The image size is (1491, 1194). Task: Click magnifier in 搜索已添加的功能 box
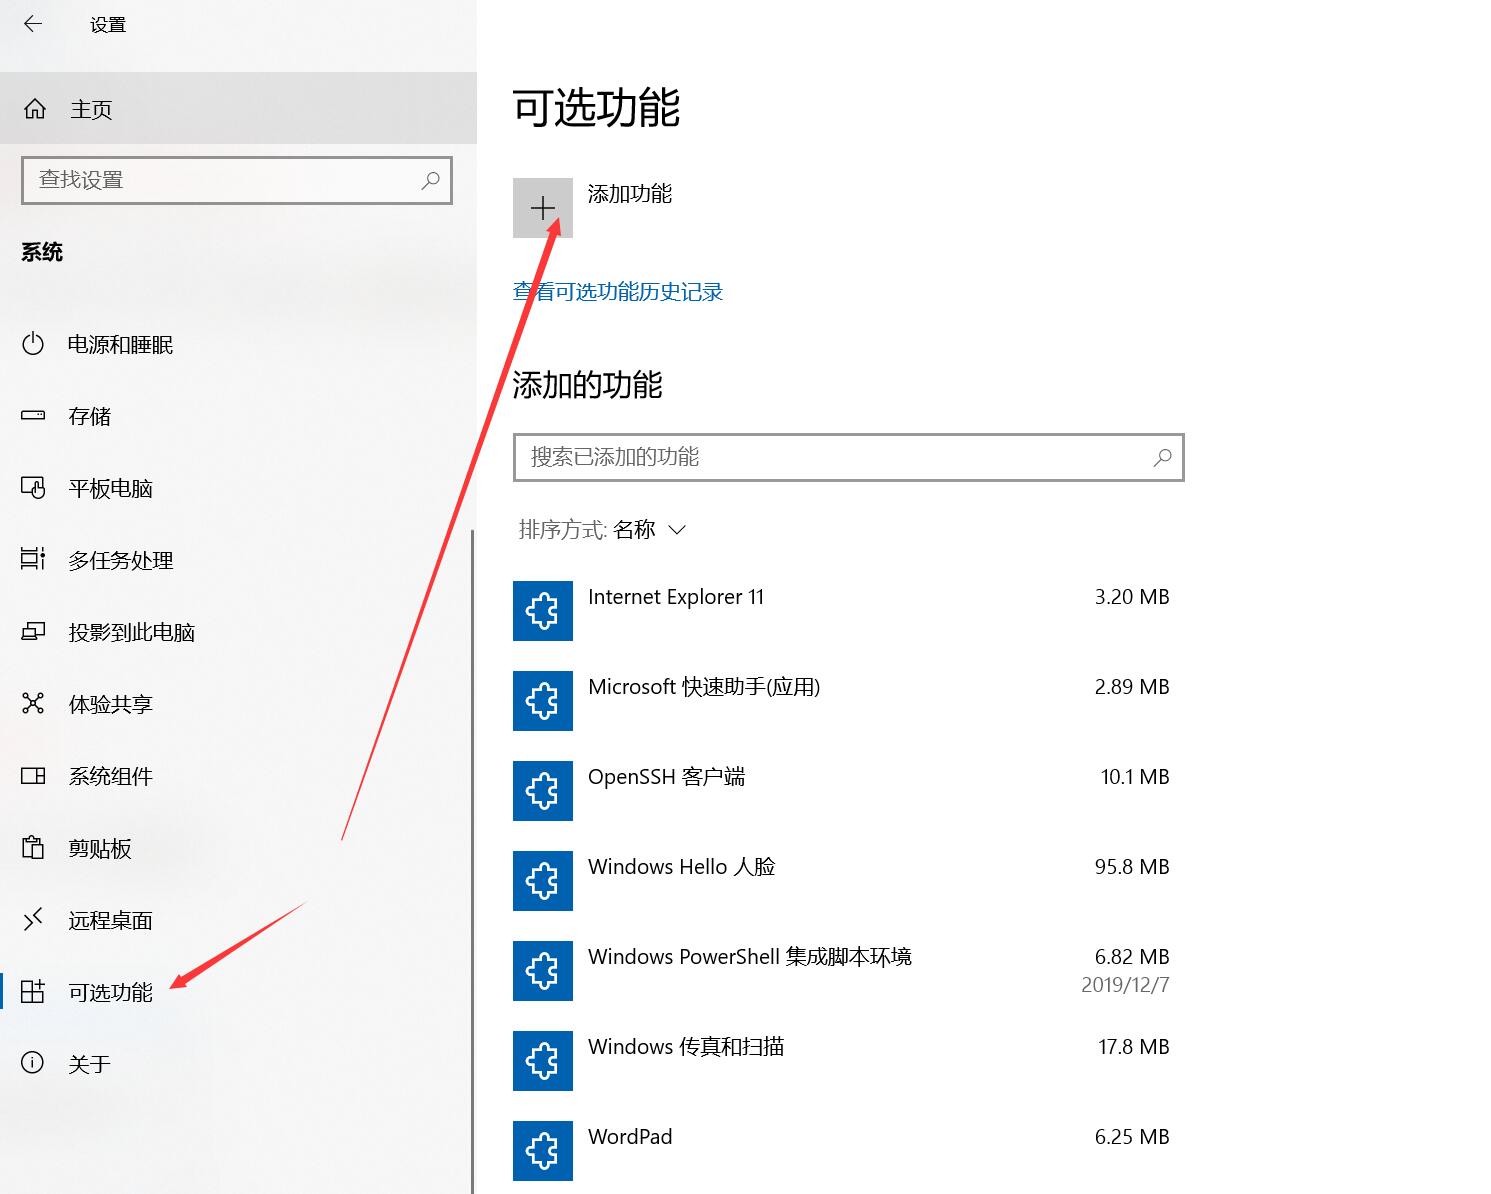point(1162,457)
